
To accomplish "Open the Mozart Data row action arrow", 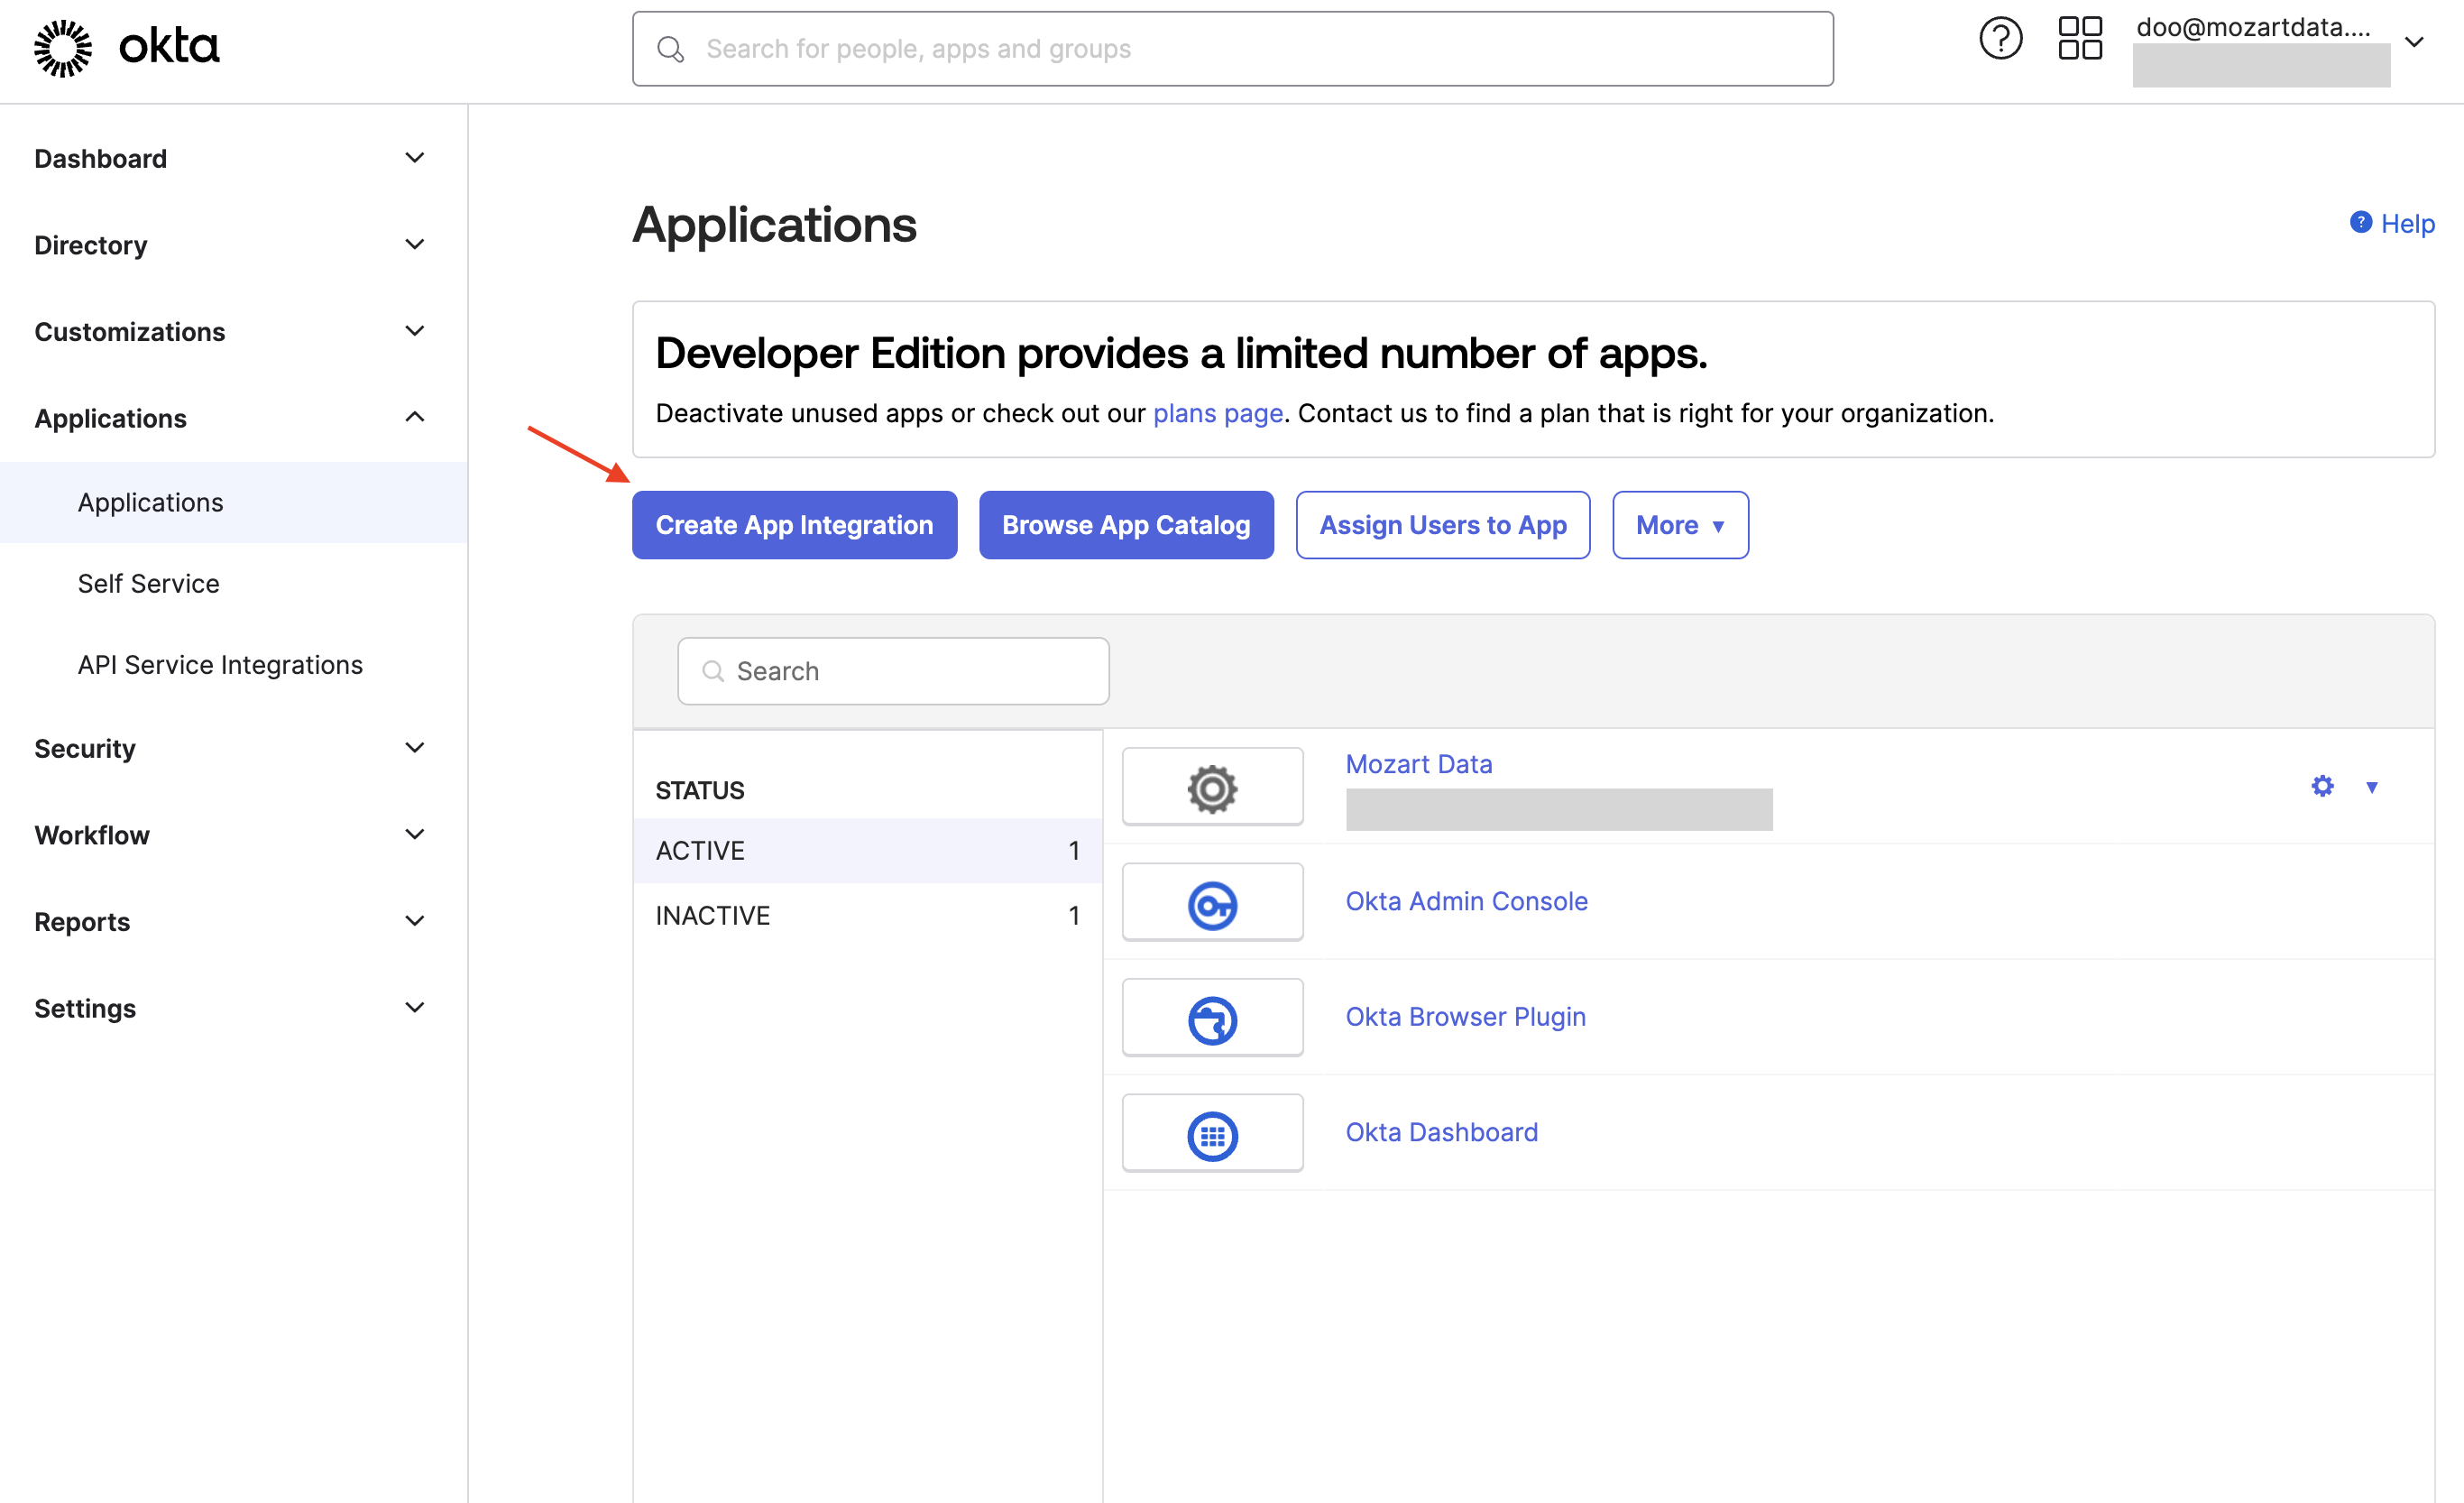I will [2371, 787].
